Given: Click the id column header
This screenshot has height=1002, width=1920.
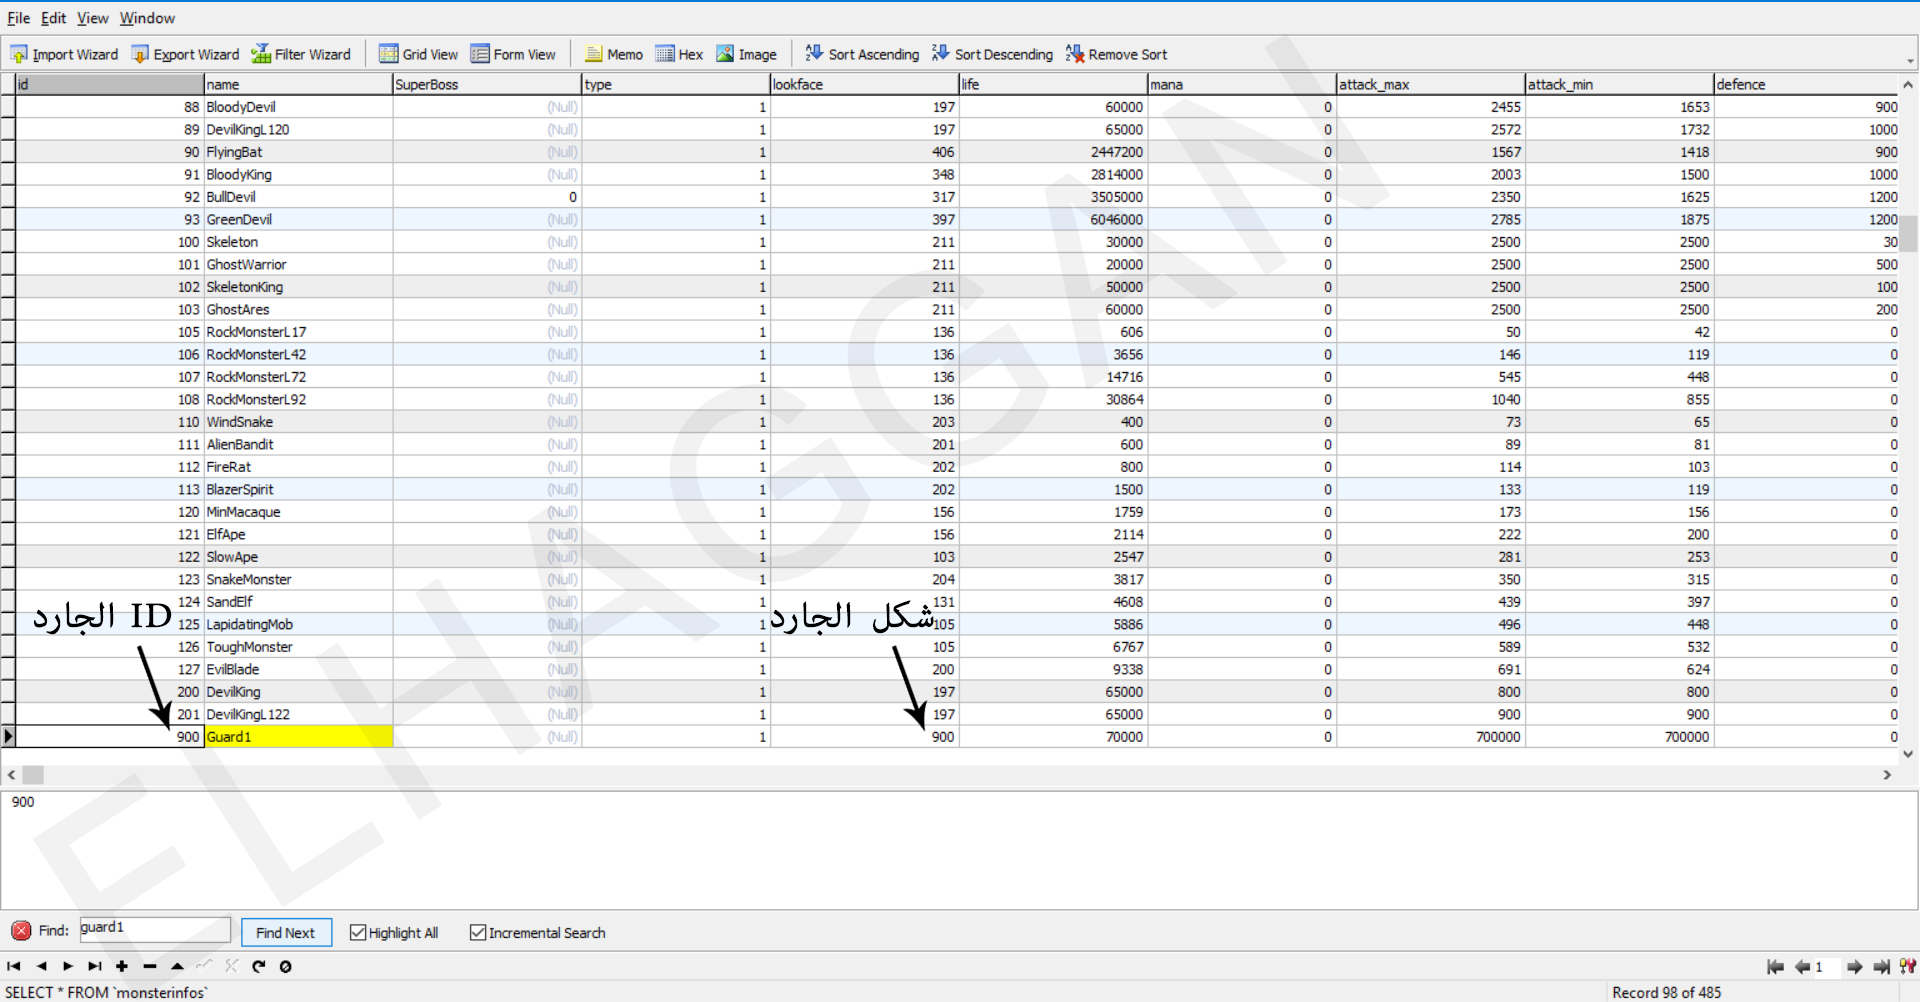Looking at the screenshot, I should 109,84.
